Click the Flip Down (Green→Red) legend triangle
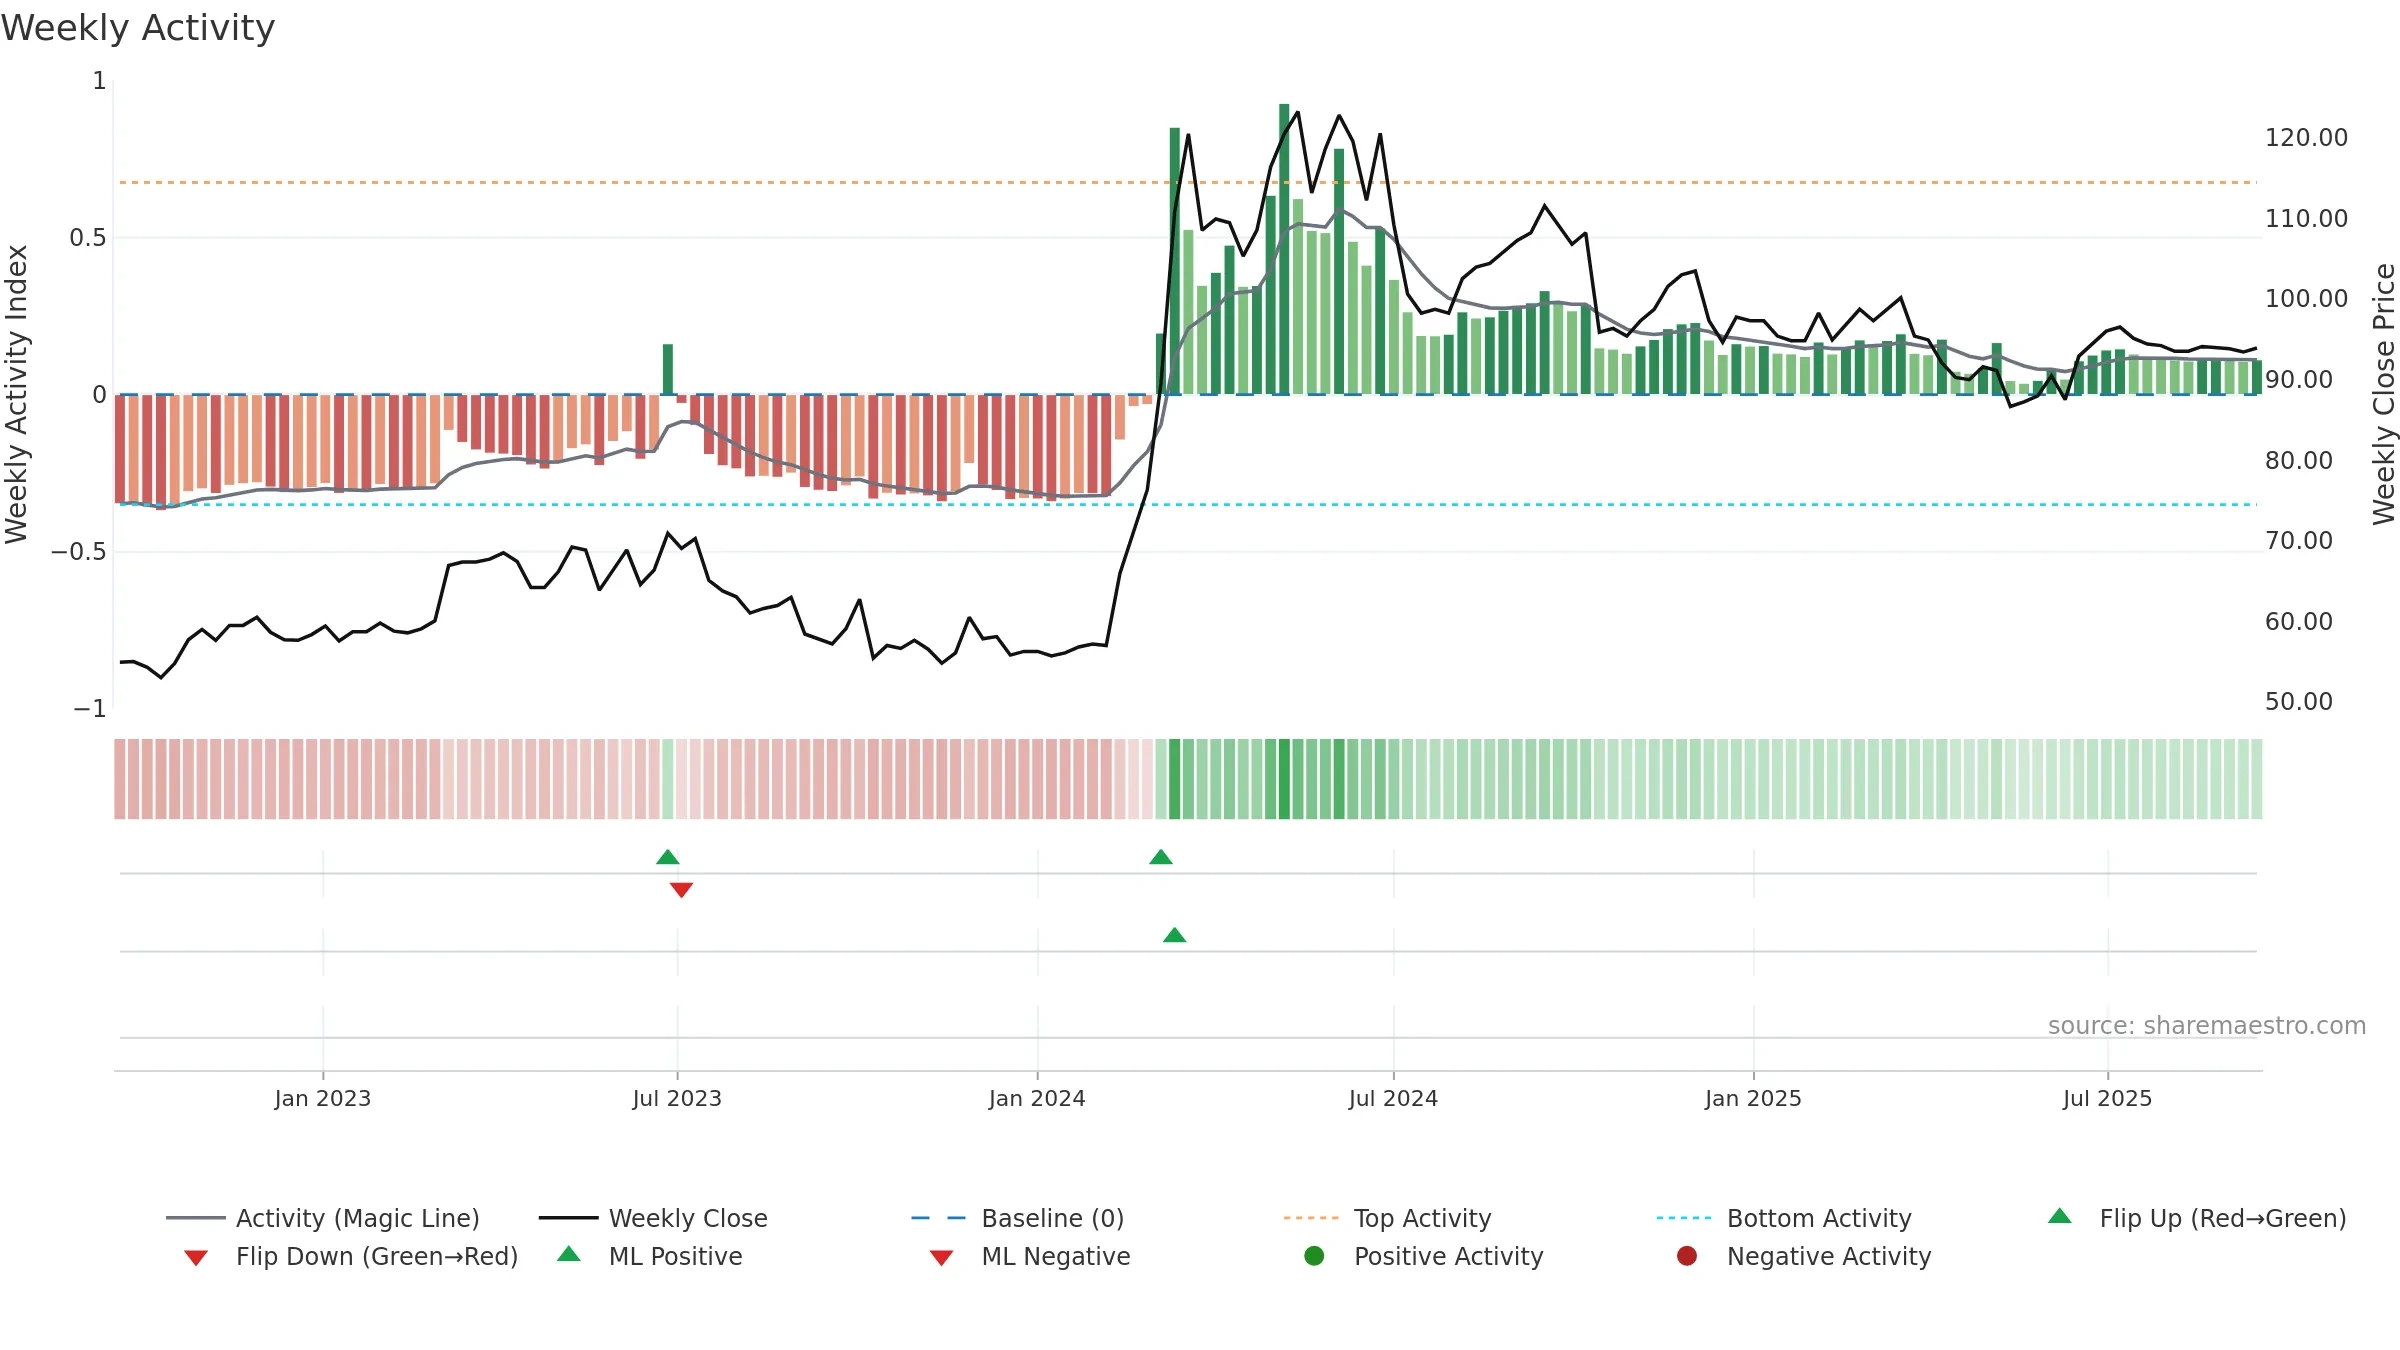Image resolution: width=2400 pixels, height=1350 pixels. pos(196,1257)
